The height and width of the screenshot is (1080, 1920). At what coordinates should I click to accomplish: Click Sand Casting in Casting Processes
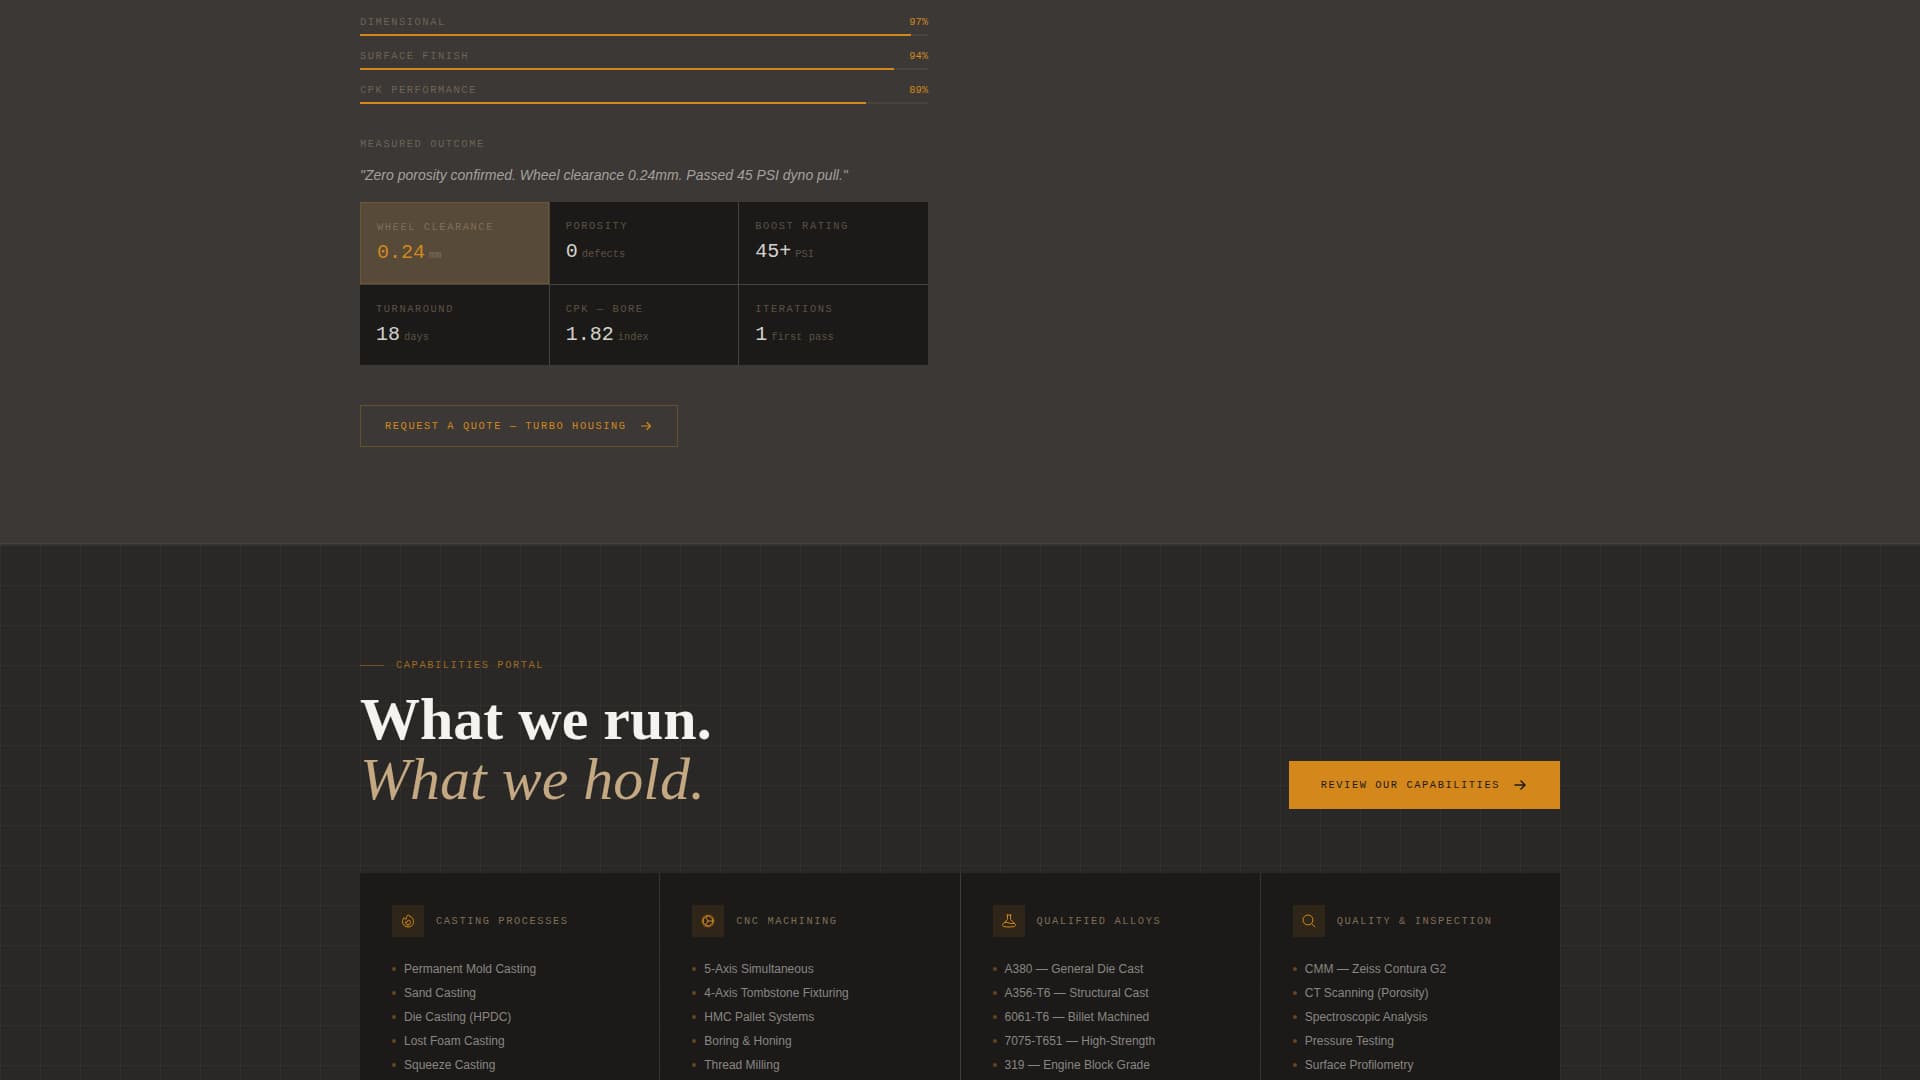(x=439, y=992)
